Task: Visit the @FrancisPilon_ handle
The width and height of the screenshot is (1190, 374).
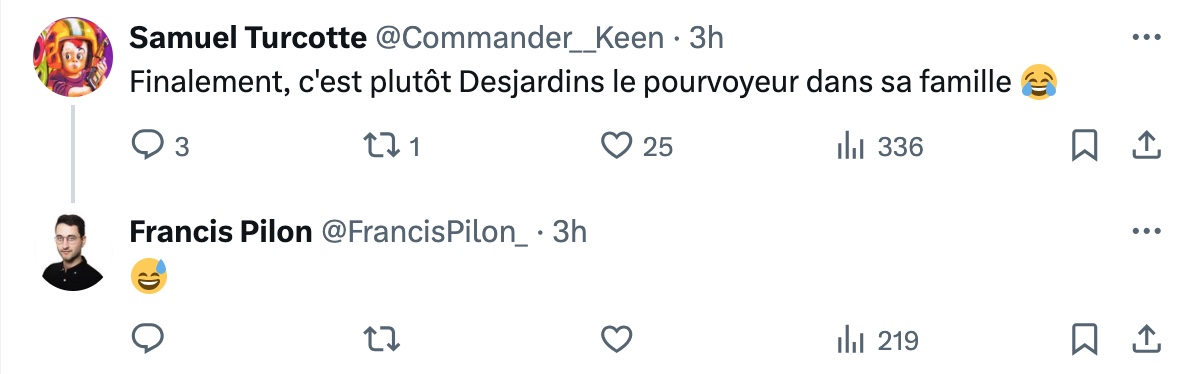Action: point(425,232)
